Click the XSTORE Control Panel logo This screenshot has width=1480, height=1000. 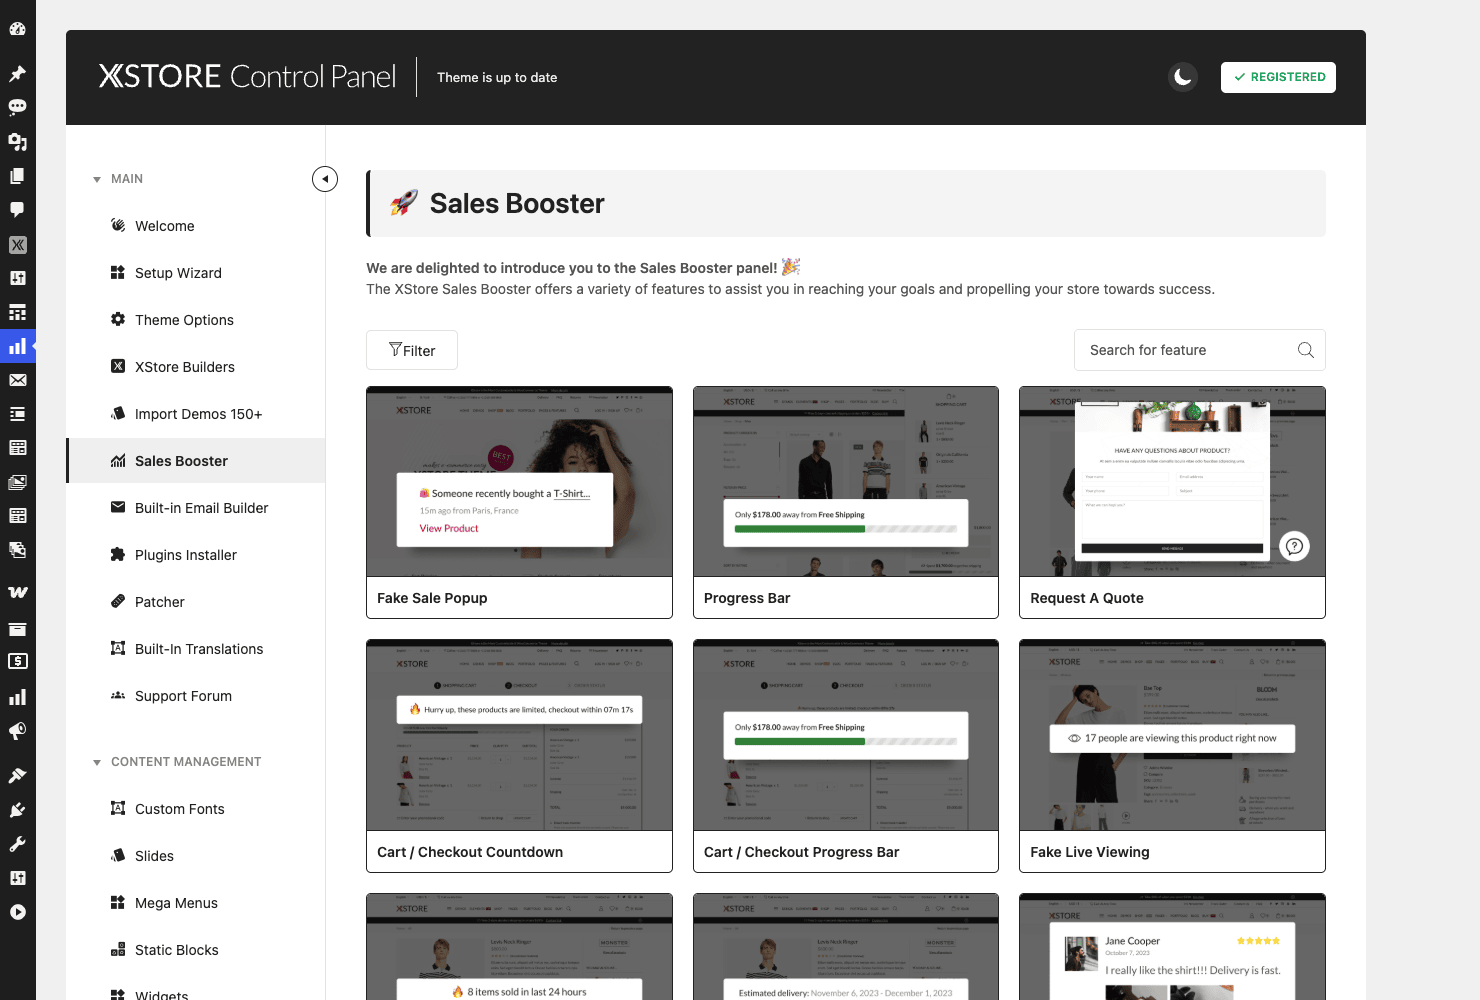click(247, 77)
